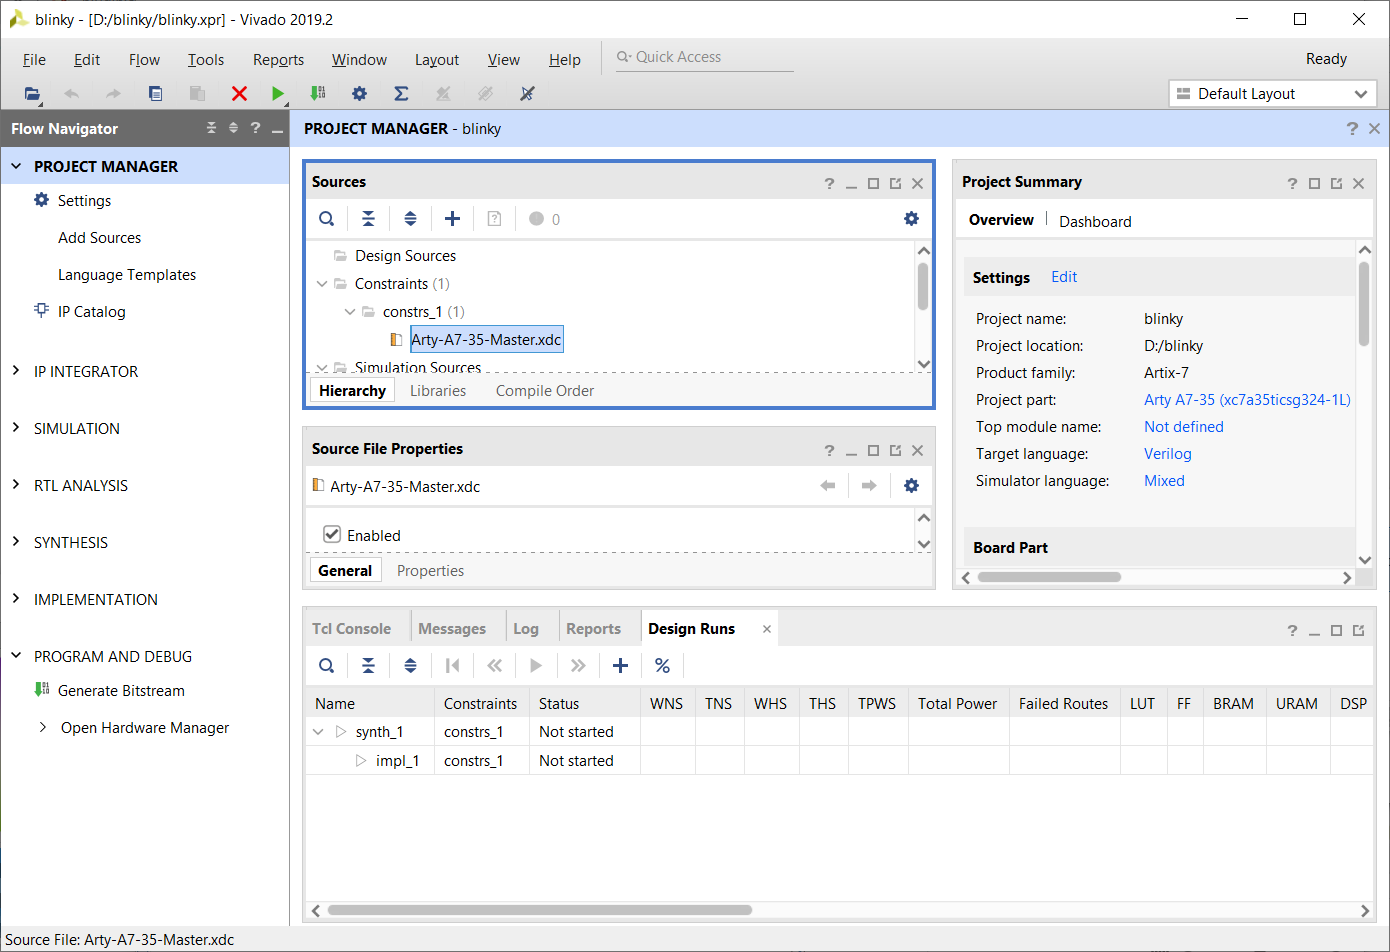The image size is (1390, 952).
Task: Open Sources panel settings gear
Action: pos(911,218)
